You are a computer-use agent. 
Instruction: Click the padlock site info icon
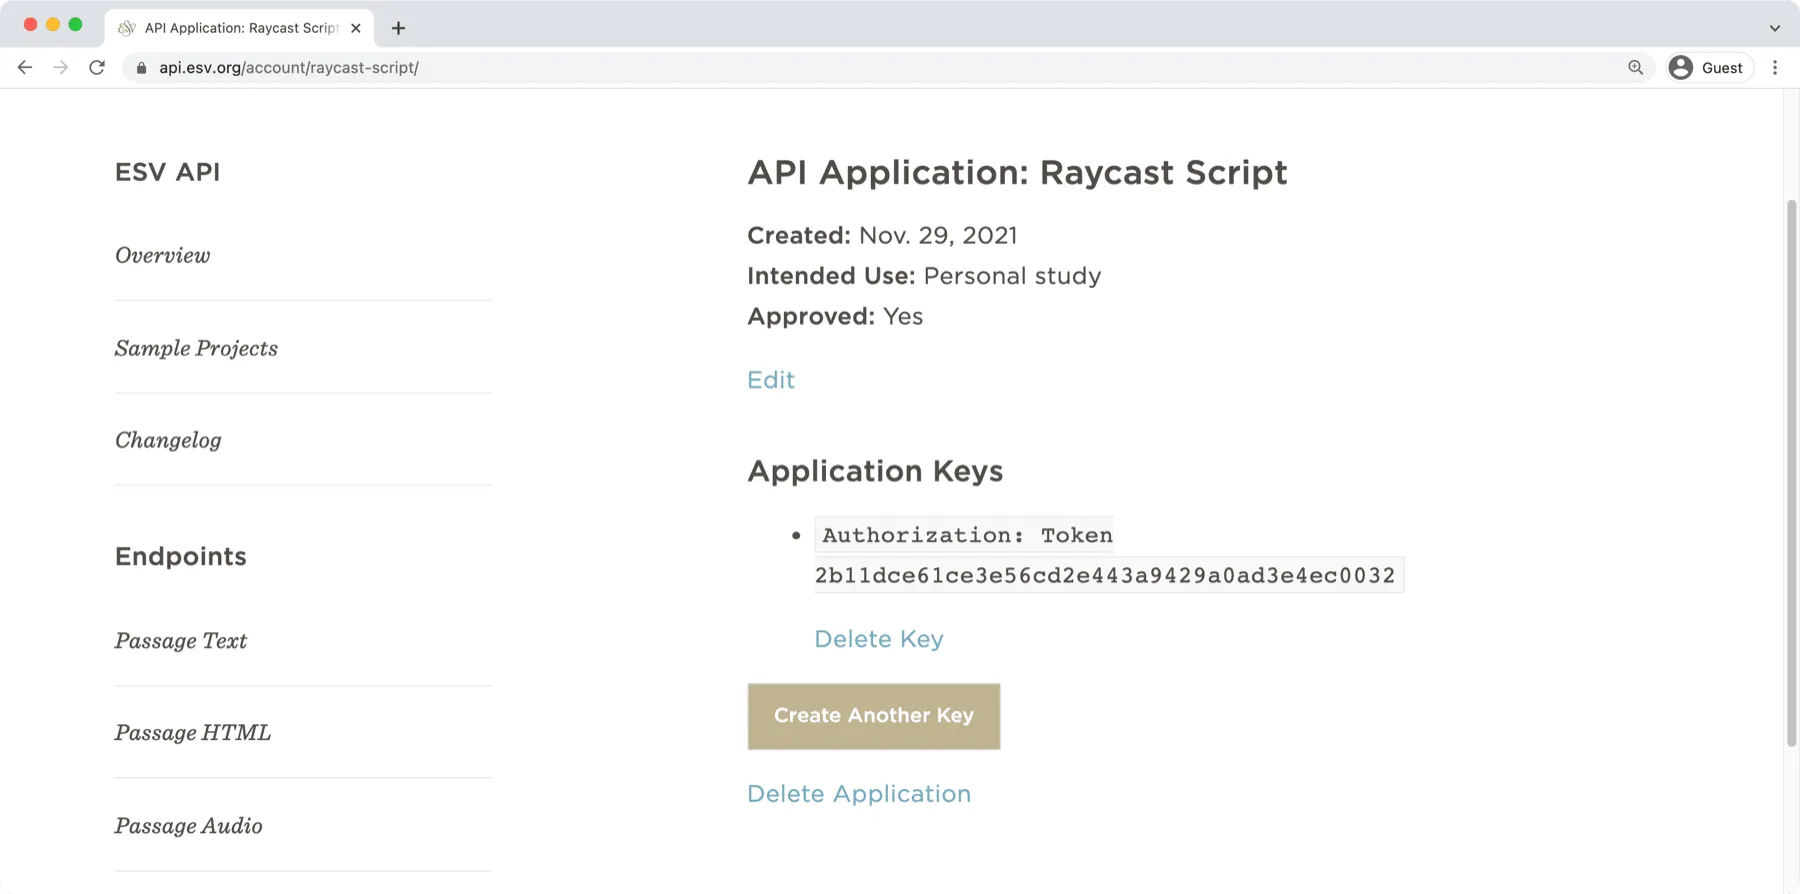141,68
